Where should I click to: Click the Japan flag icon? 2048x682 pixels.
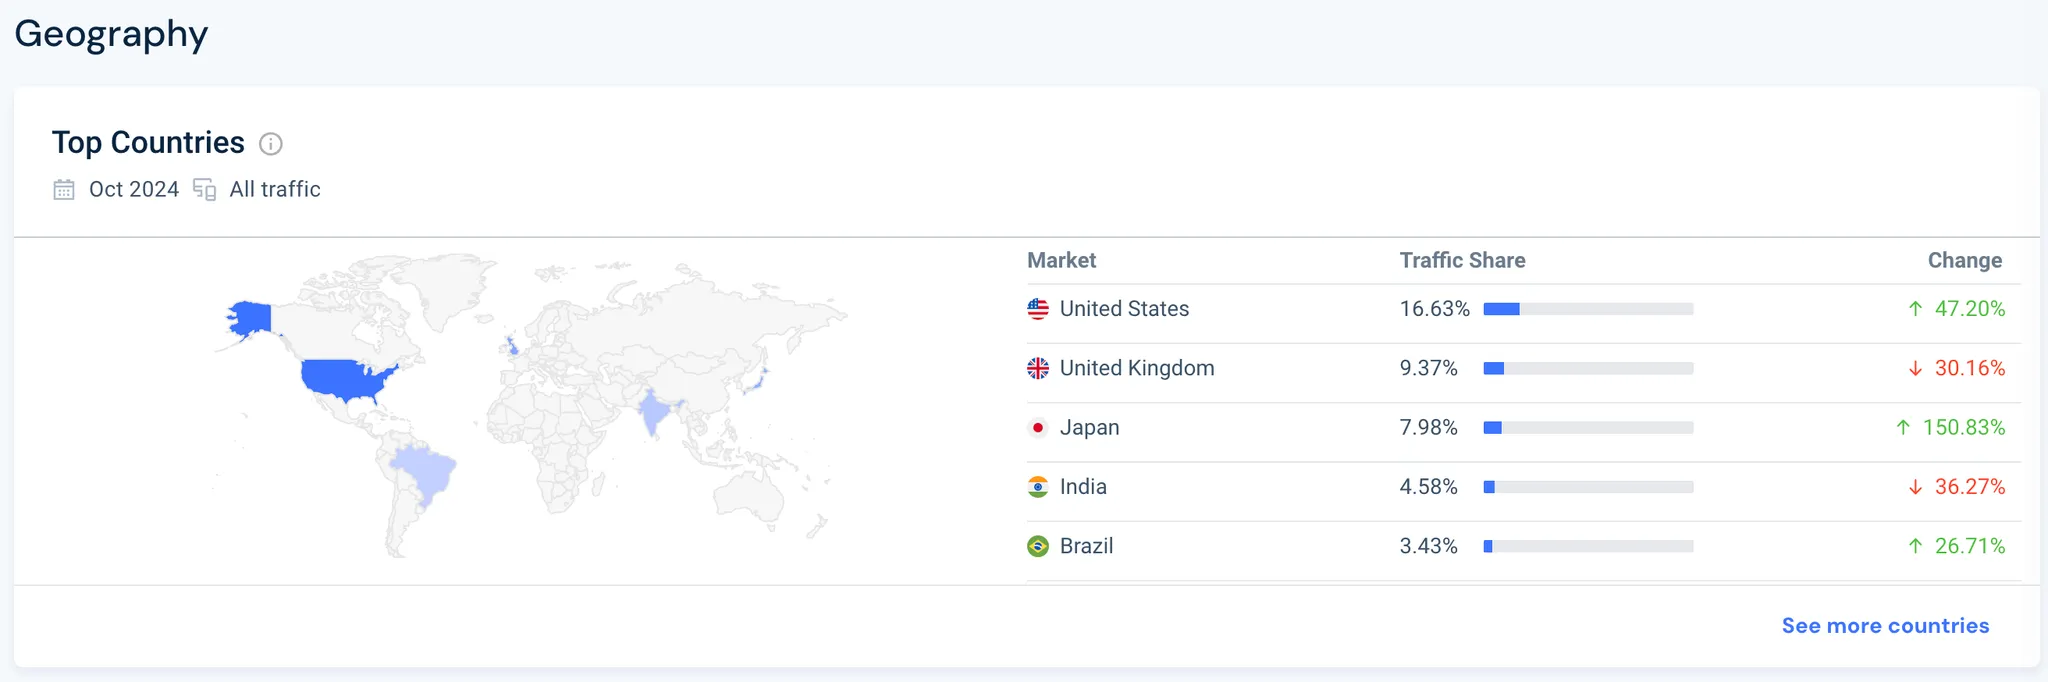1038,428
